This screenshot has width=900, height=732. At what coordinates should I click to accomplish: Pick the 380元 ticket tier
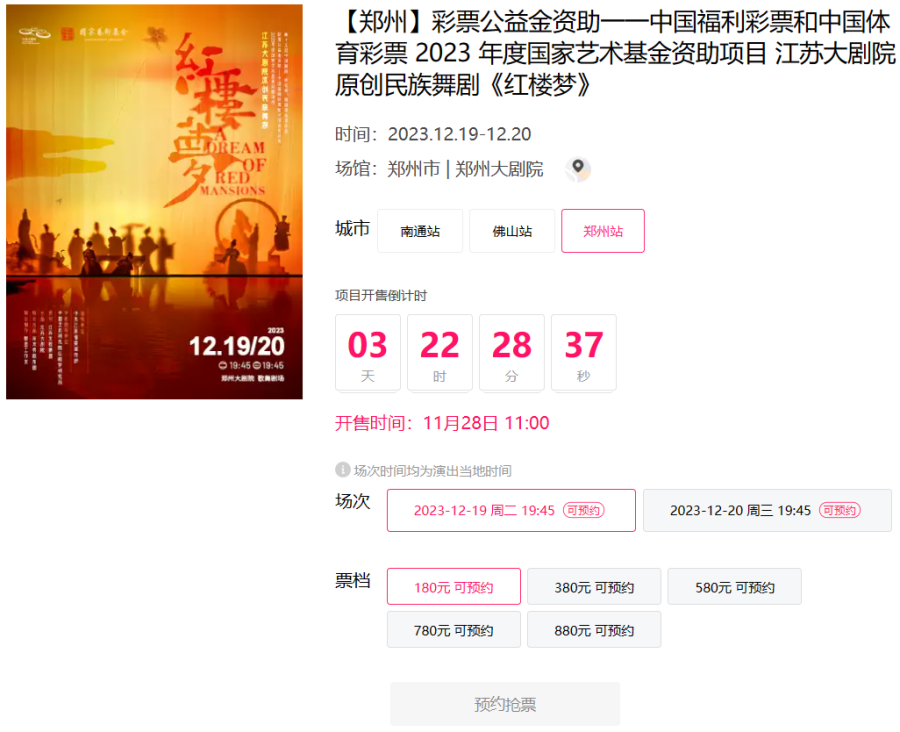click(594, 587)
